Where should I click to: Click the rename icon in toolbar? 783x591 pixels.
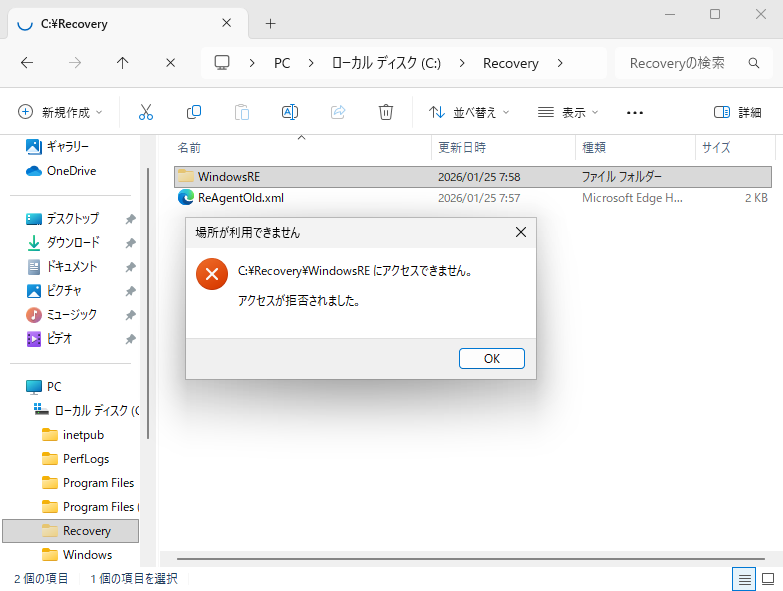[290, 112]
